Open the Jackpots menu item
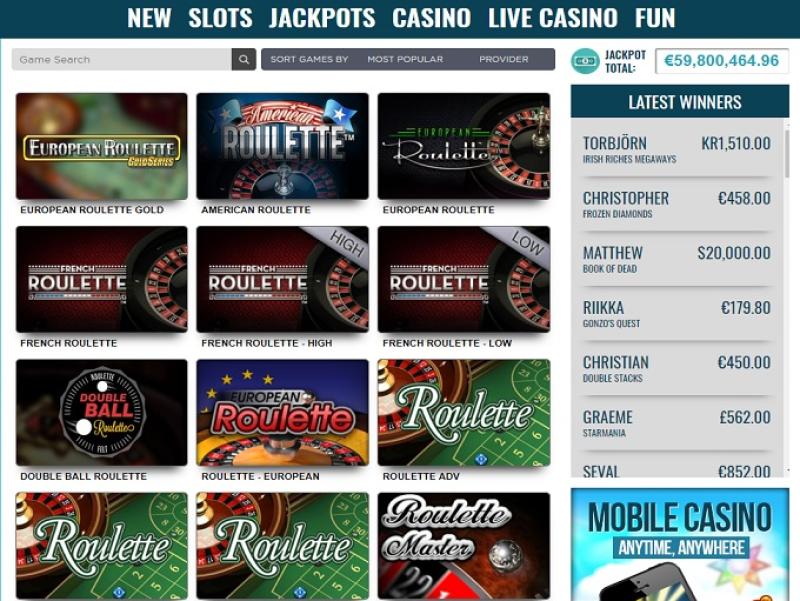Viewport: 800px width, 601px height. tap(322, 18)
